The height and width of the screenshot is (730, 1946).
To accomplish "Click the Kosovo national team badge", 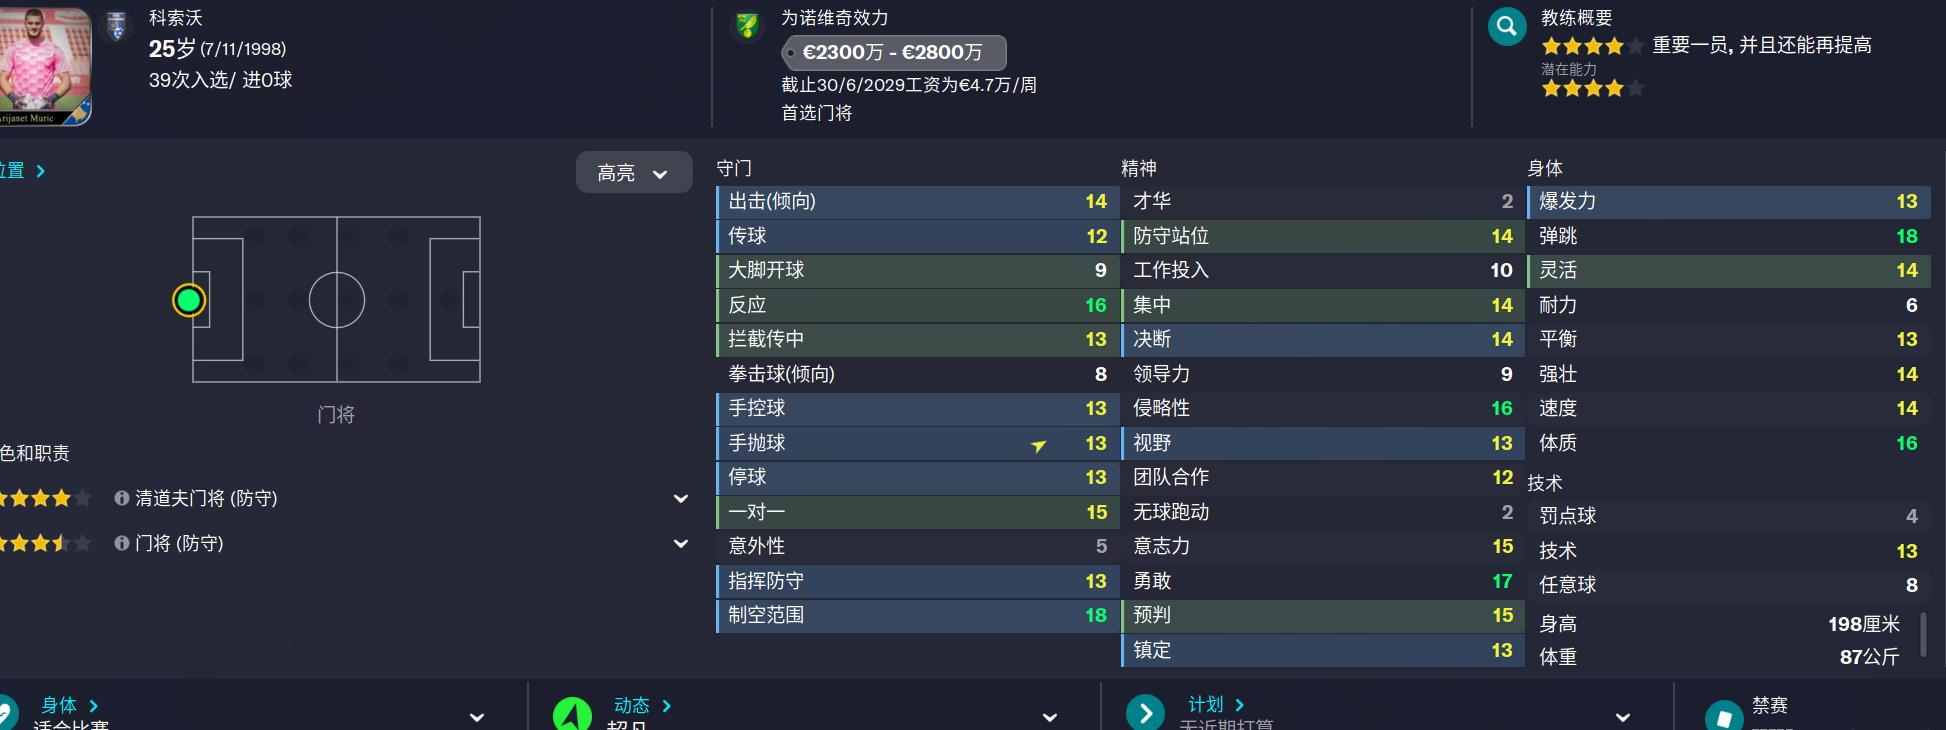I will point(117,26).
